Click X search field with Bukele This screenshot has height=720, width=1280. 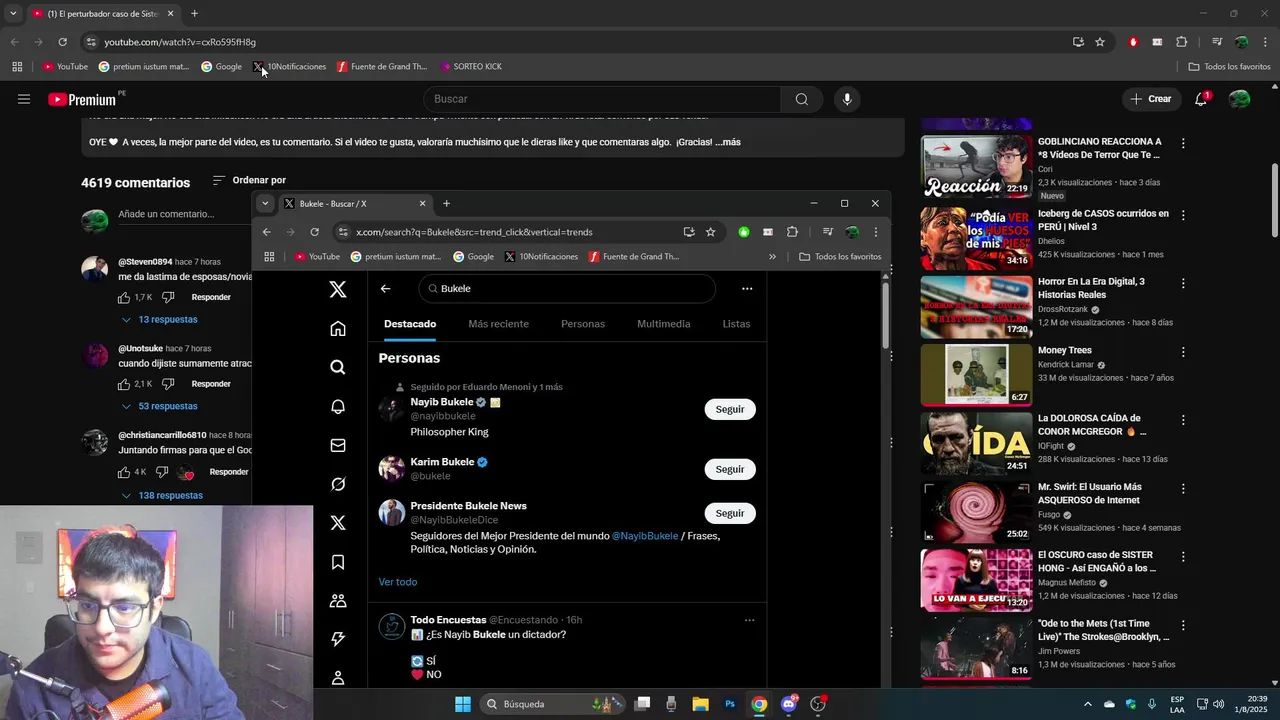coord(567,288)
